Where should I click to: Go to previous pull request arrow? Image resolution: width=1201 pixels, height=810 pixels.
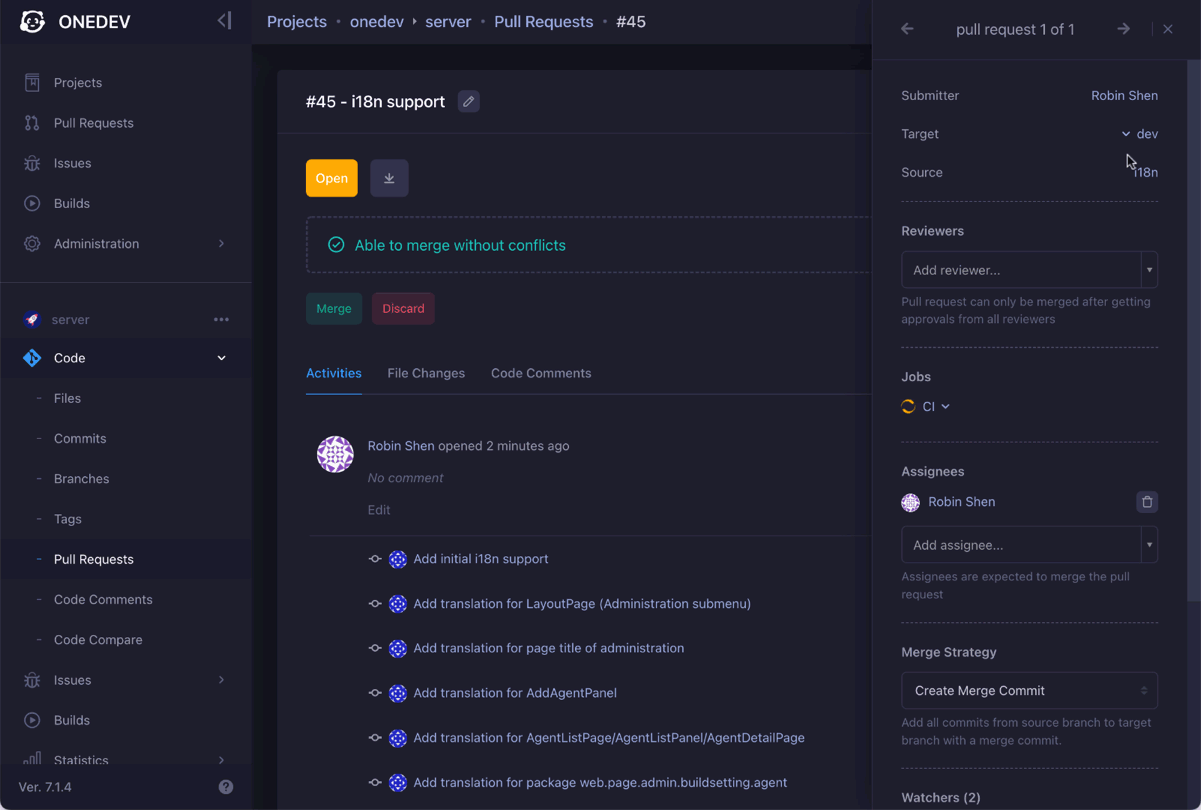coord(907,29)
